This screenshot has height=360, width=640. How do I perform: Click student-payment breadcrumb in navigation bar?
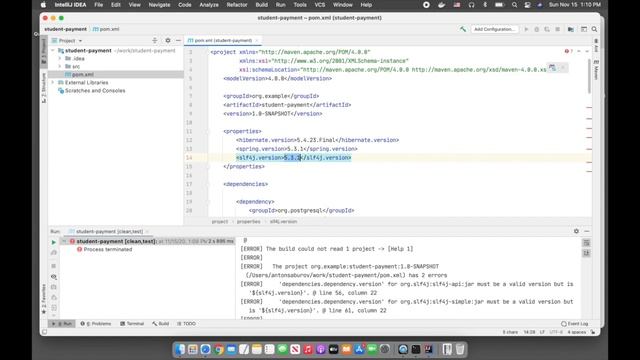(x=65, y=29)
